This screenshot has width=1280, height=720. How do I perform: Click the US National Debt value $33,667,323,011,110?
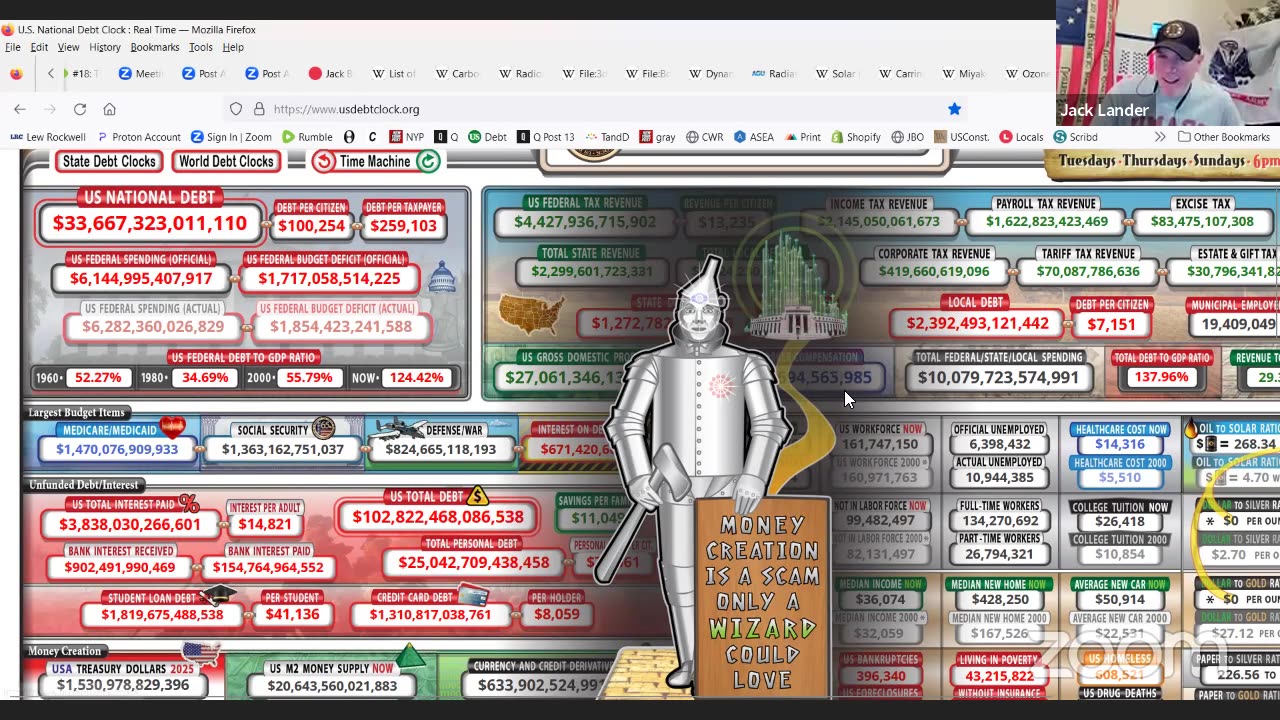pyautogui.click(x=150, y=223)
